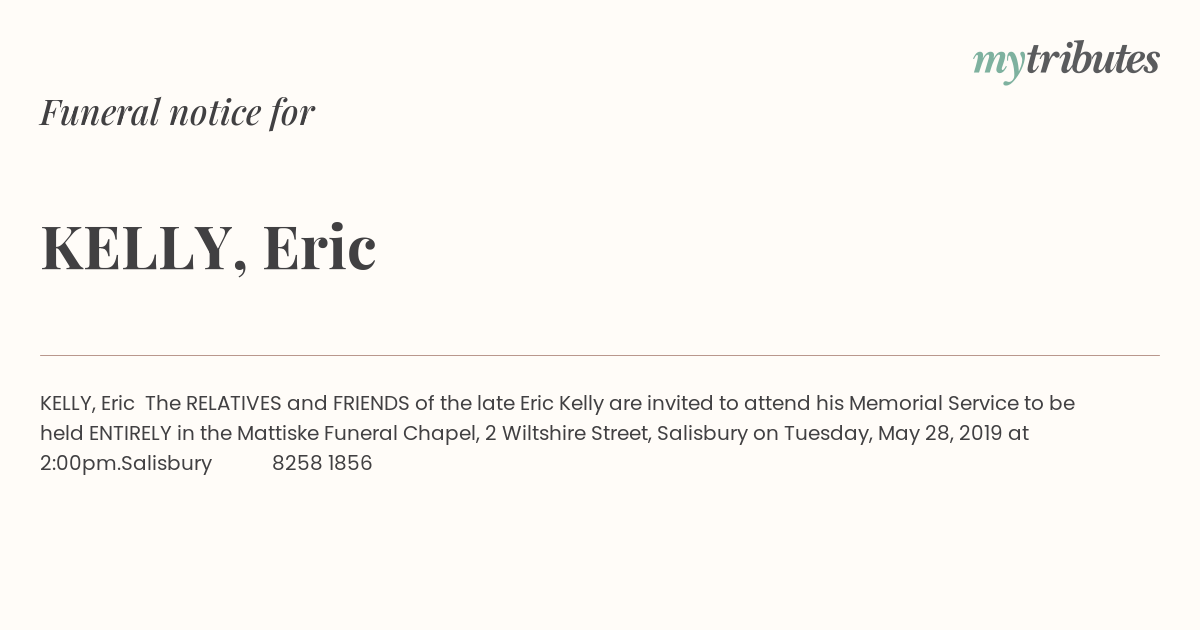Image resolution: width=1200 pixels, height=630 pixels.
Task: Select the "Funeral notice for" subtitle
Action: coord(177,112)
